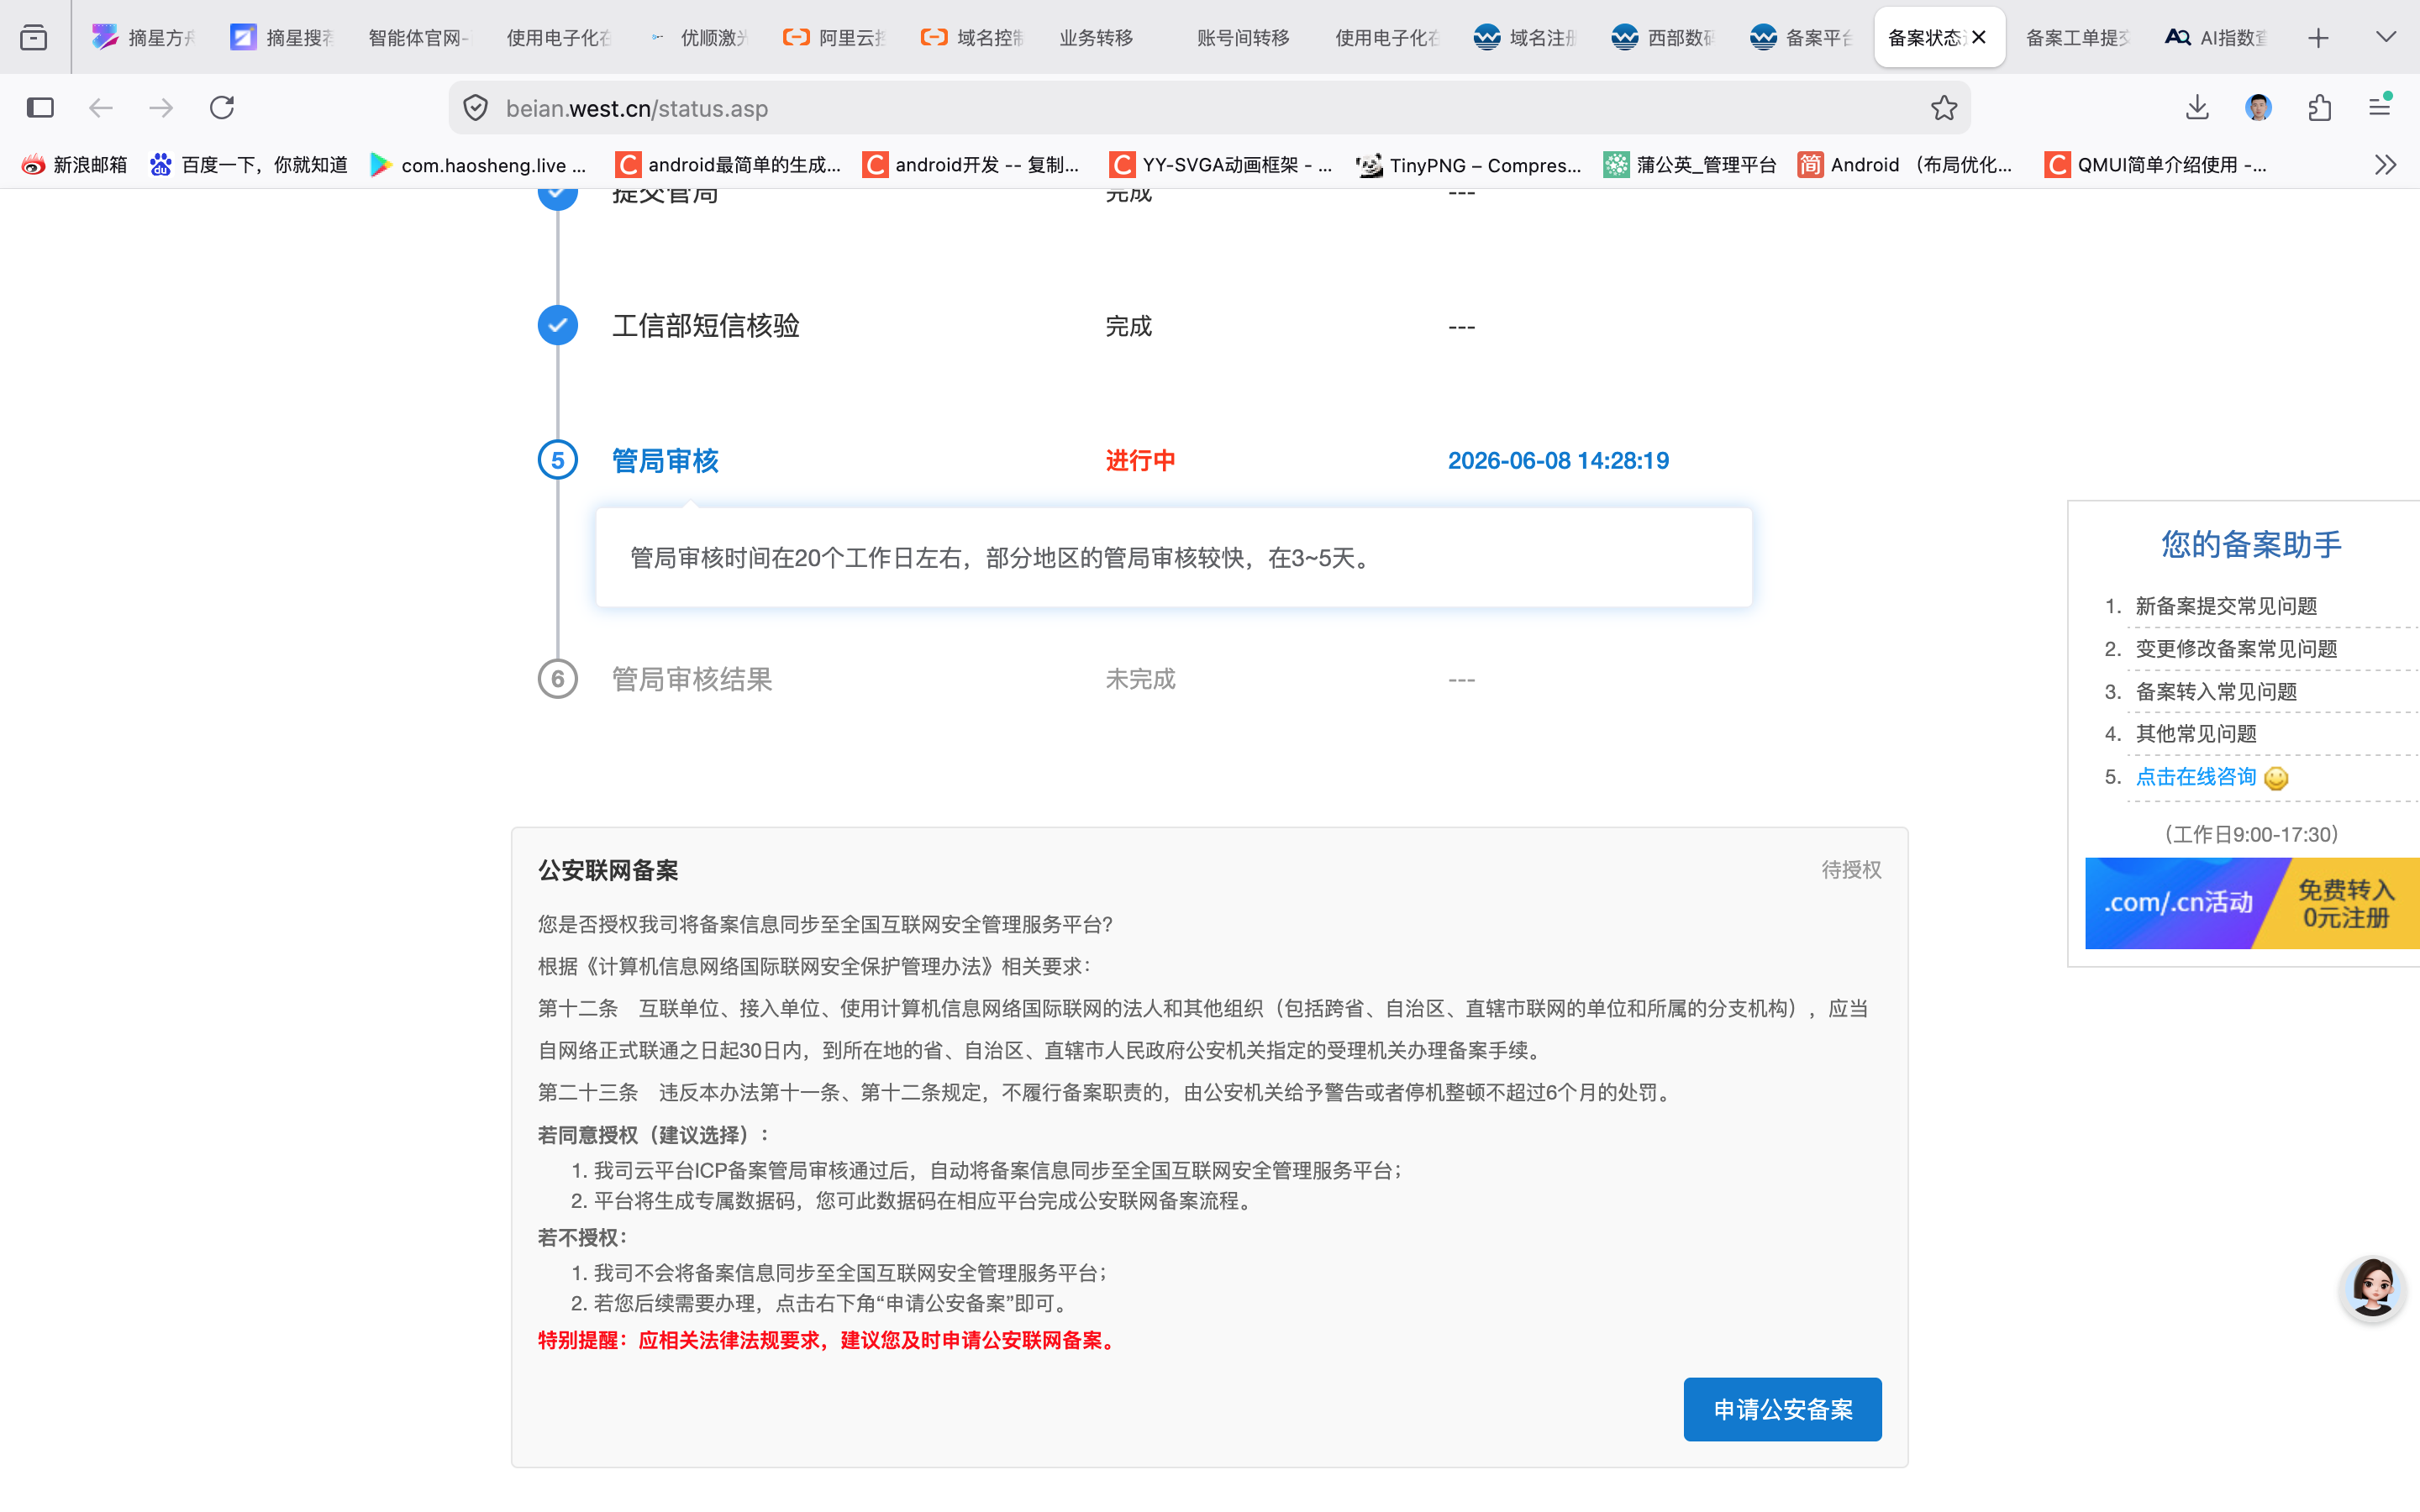2420x1512 pixels.
Task: Open the customer service avatar chat
Action: [2372, 1288]
